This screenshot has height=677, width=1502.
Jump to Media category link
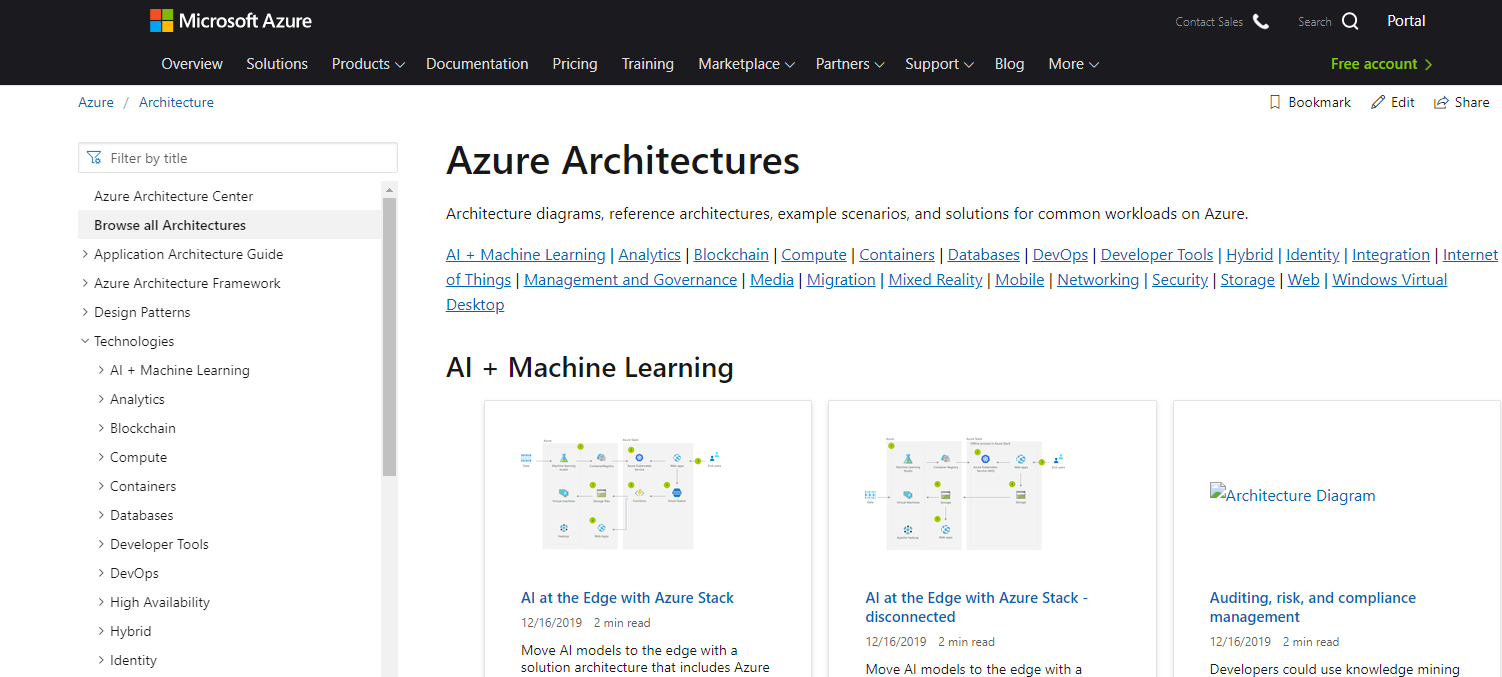(x=772, y=280)
